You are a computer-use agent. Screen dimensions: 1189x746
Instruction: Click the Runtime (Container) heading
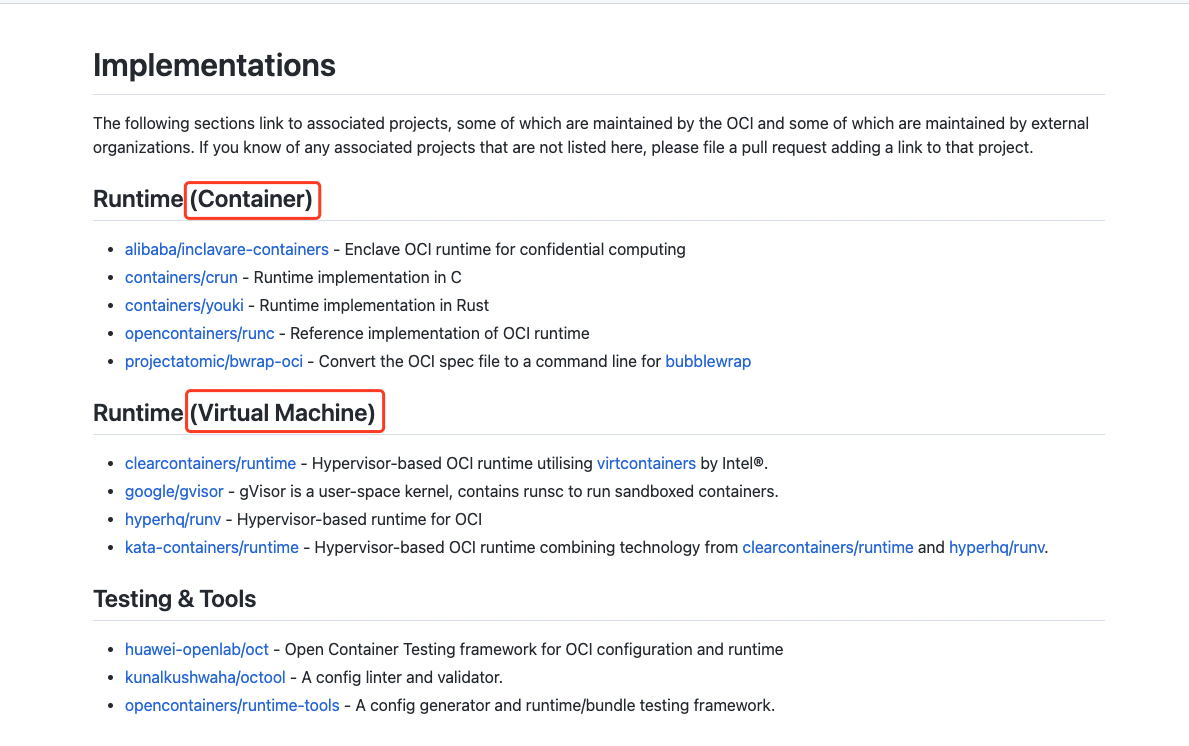202,199
